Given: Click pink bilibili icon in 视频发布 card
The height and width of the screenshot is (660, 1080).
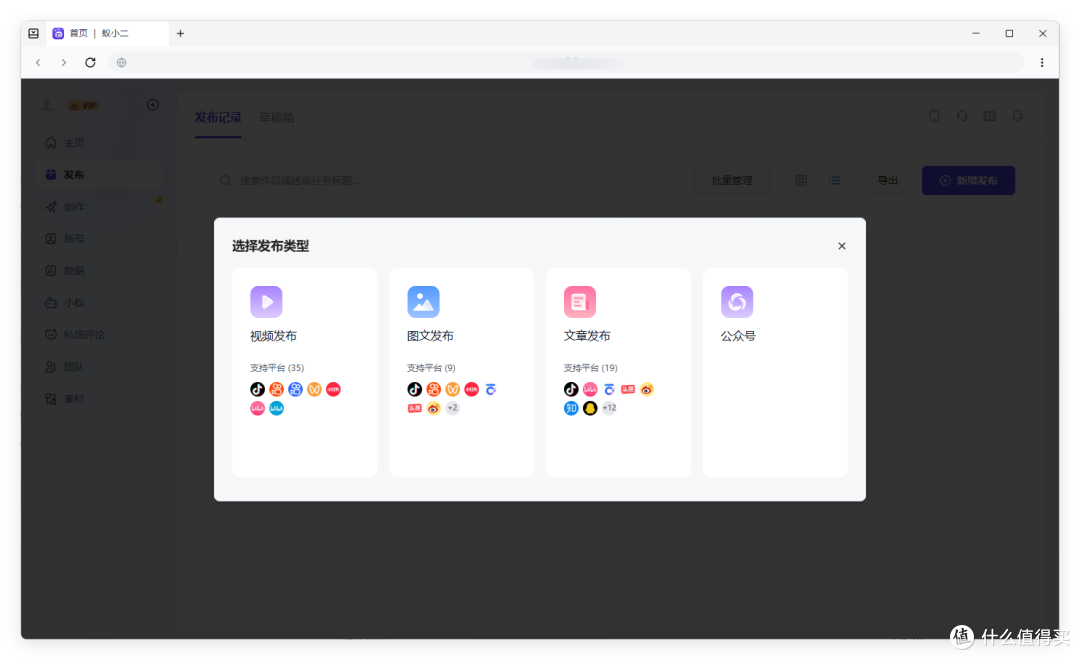Looking at the screenshot, I should pyautogui.click(x=258, y=408).
